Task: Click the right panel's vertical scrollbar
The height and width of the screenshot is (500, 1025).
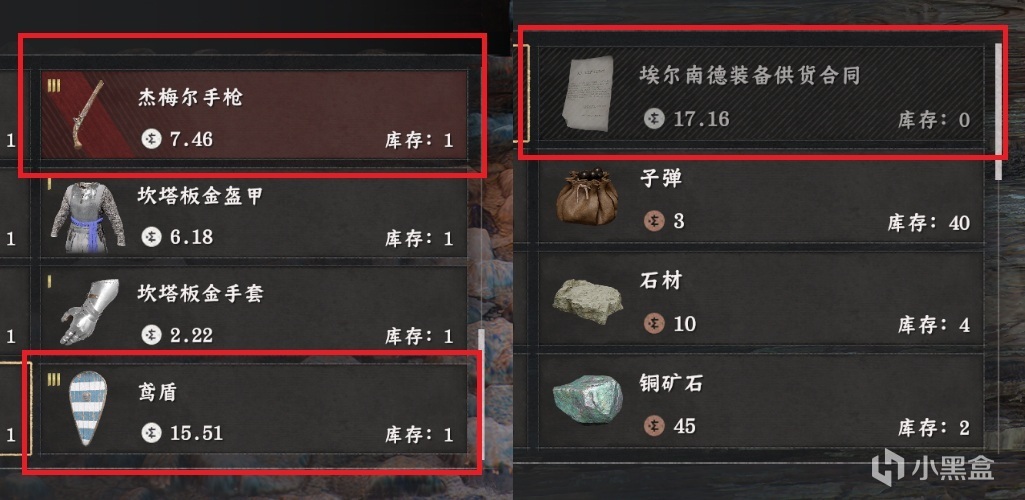Action: (998, 111)
